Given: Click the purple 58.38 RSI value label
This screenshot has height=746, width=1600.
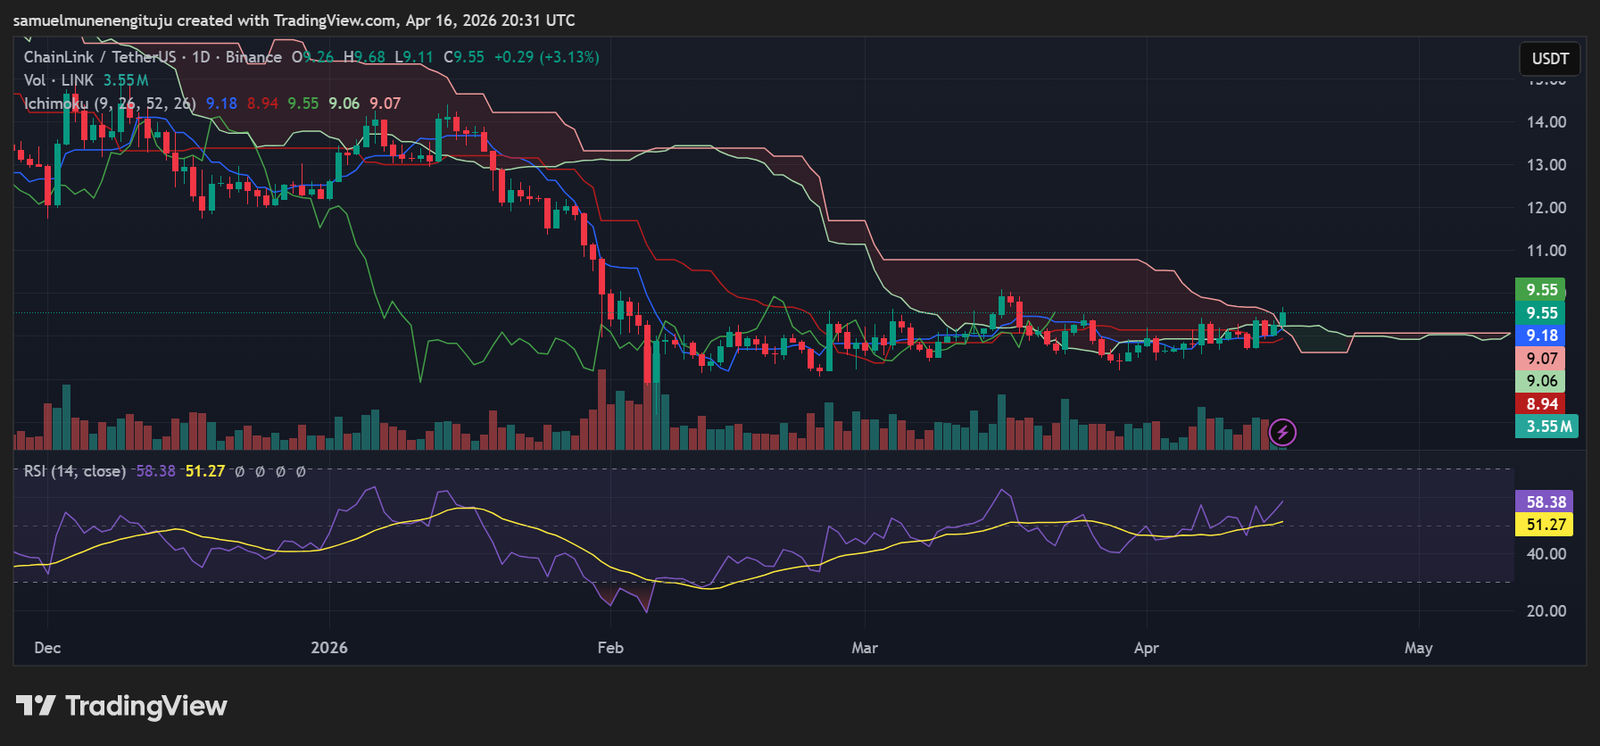Looking at the screenshot, I should [1545, 502].
